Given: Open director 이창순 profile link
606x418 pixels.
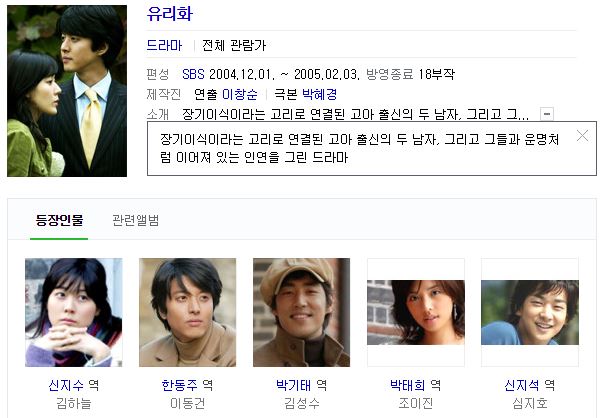Looking at the screenshot, I should 240,94.
